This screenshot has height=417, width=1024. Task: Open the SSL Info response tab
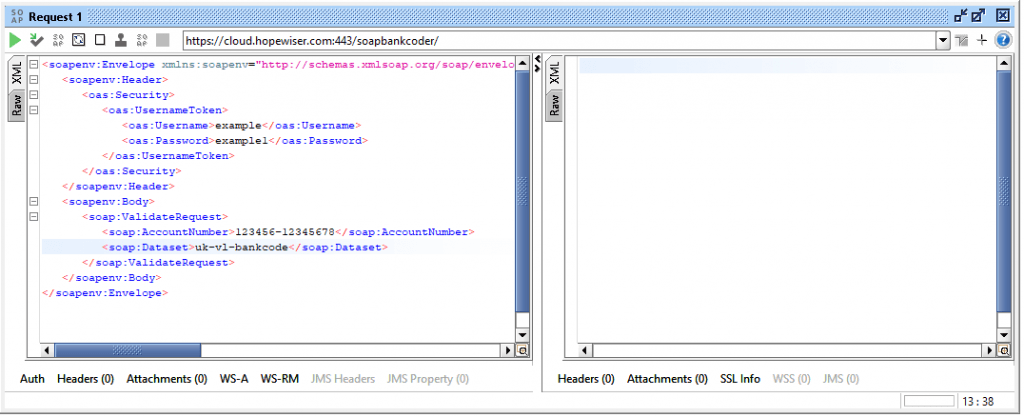tap(740, 379)
